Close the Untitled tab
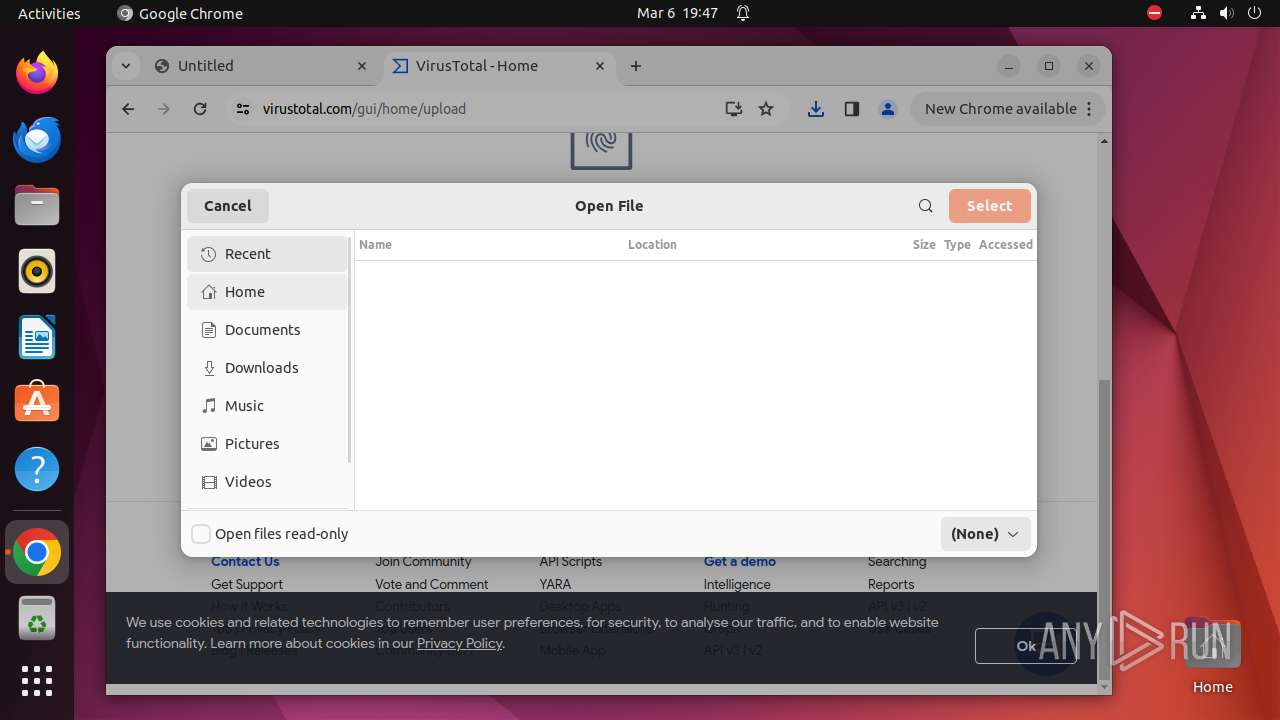 (x=362, y=66)
